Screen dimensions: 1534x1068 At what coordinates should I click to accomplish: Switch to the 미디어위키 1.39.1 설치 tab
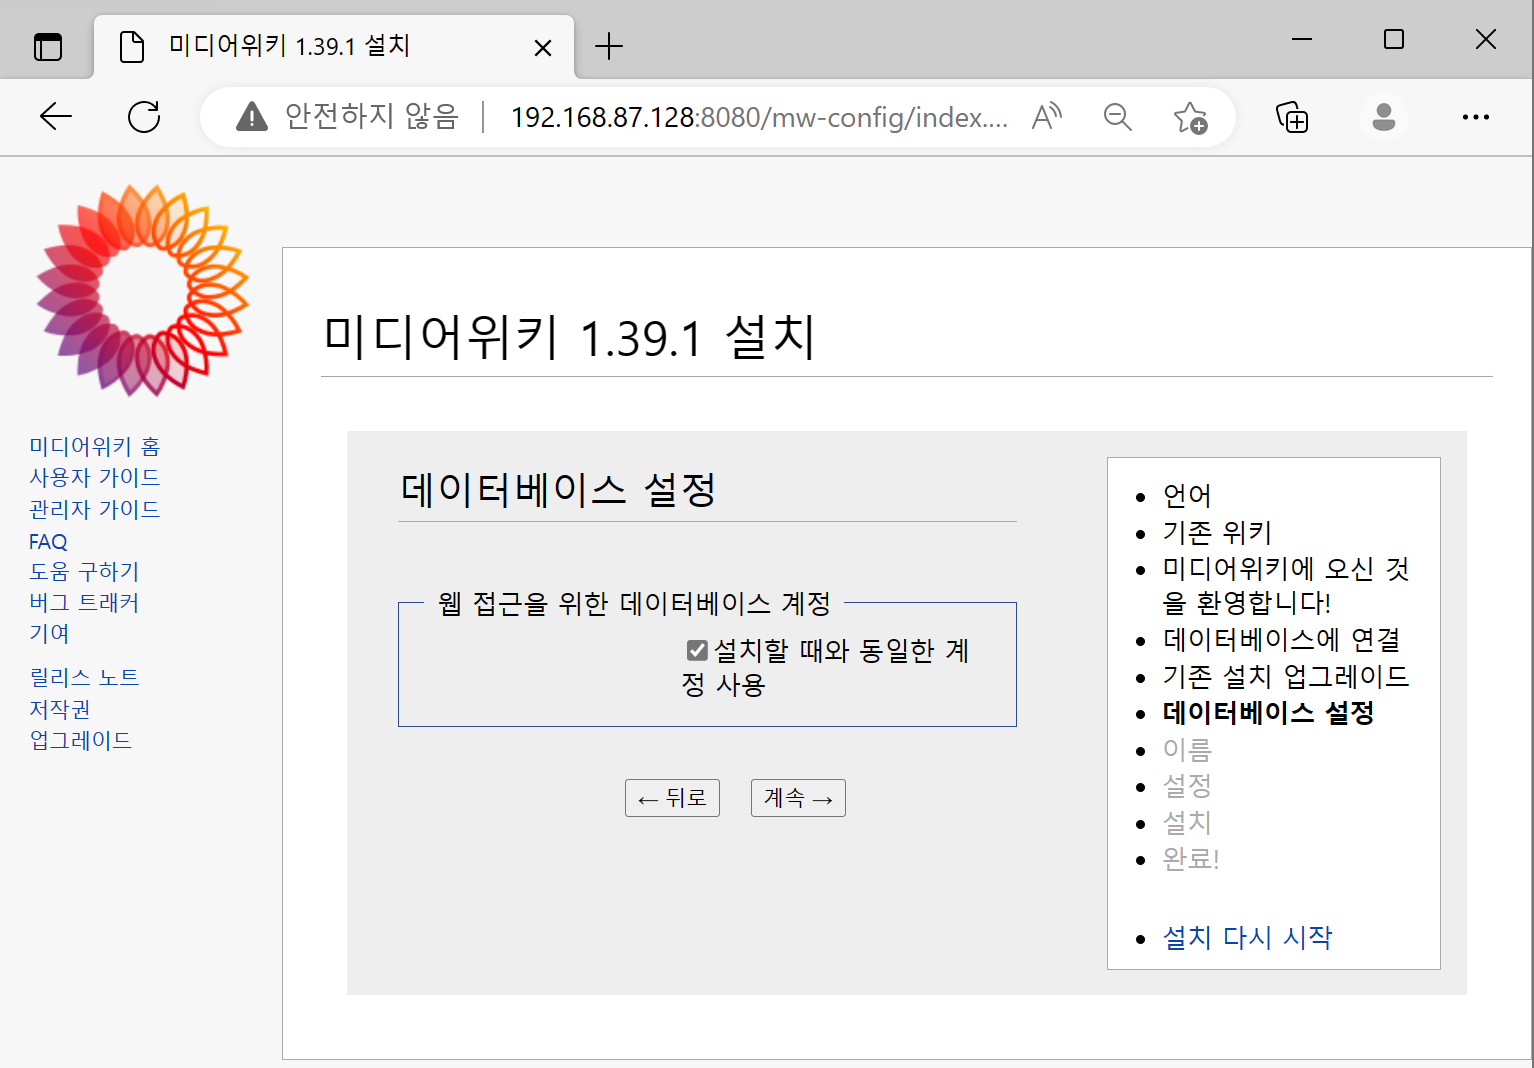point(334,46)
